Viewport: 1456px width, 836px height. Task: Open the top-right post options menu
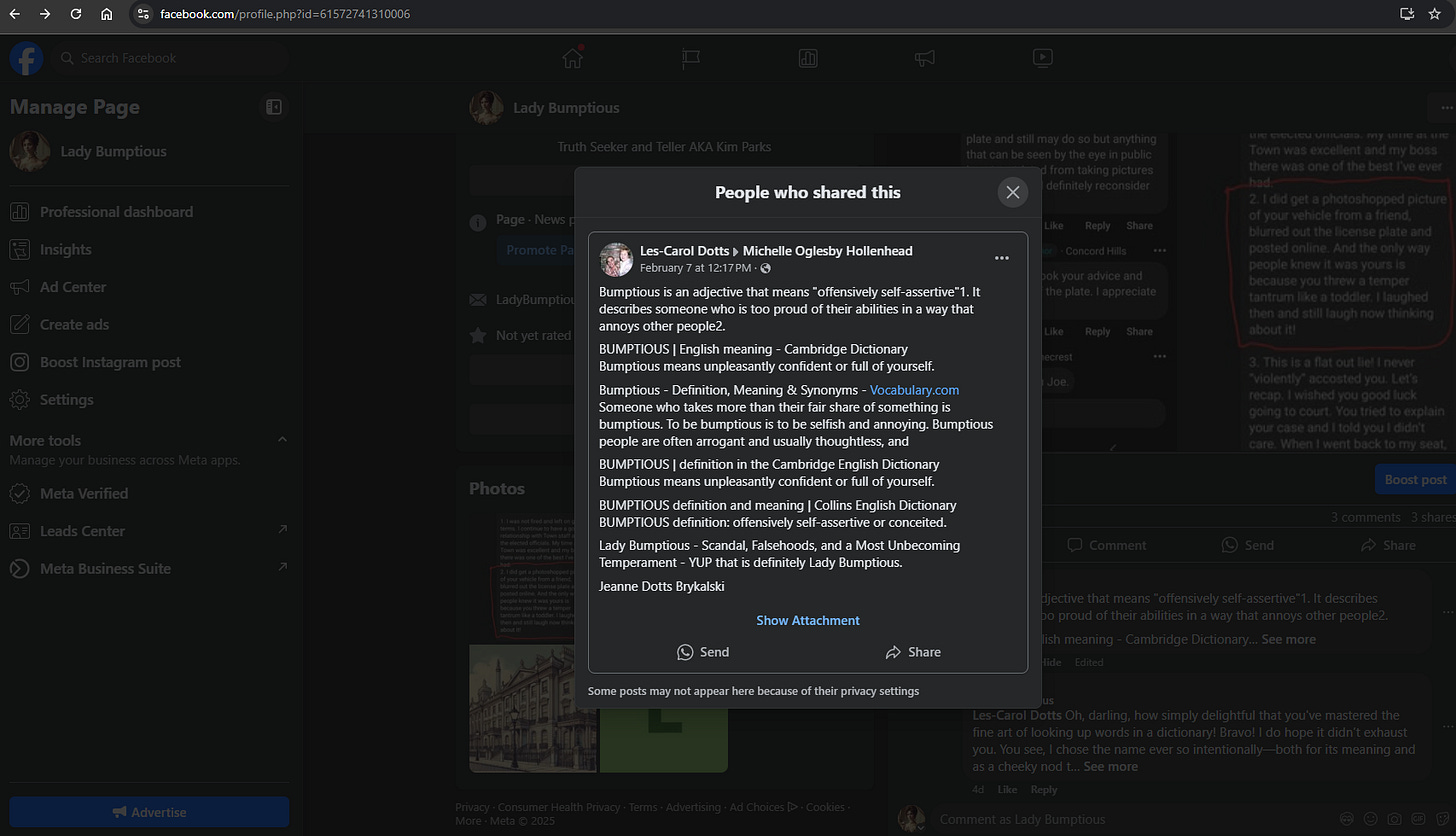(x=1445, y=107)
